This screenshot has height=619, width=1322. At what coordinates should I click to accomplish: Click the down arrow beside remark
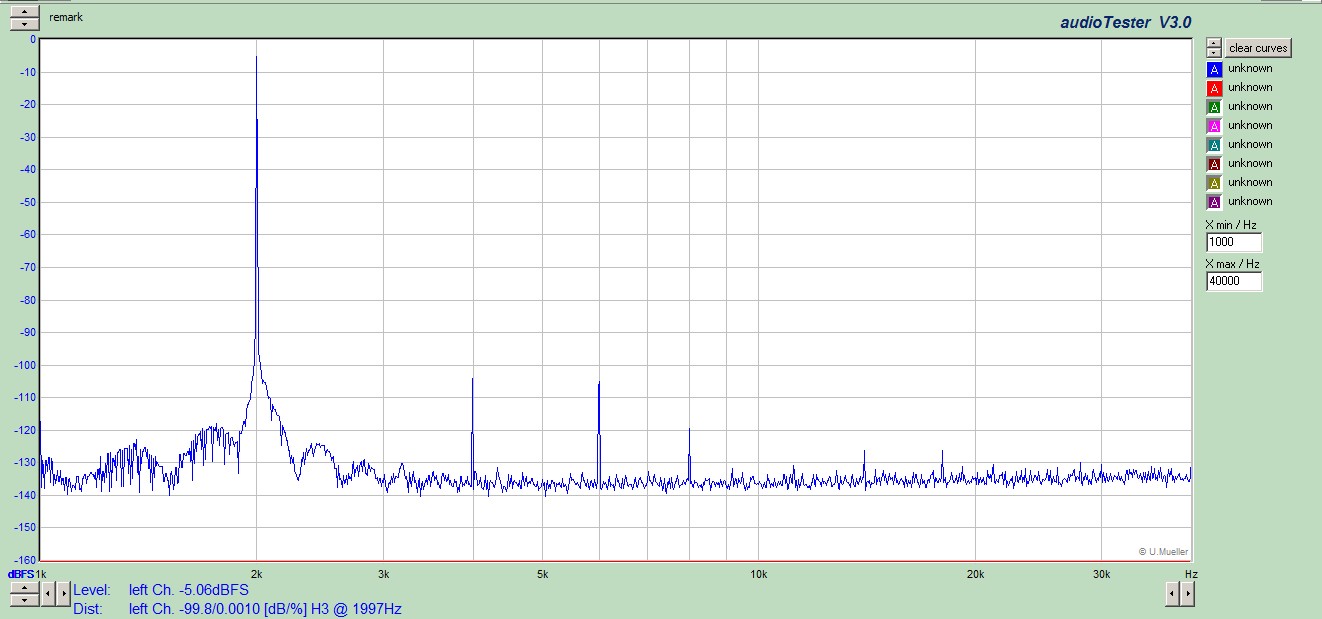pos(25,23)
